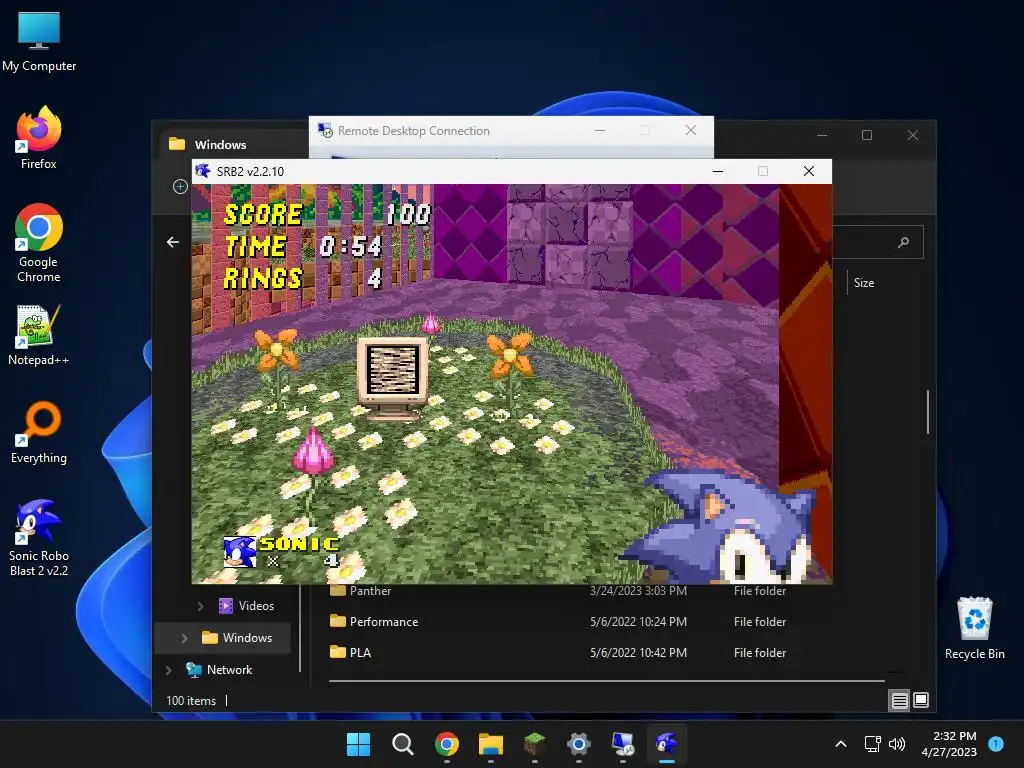Close the Remote Desktop Connection window
1024x768 pixels.
point(690,130)
